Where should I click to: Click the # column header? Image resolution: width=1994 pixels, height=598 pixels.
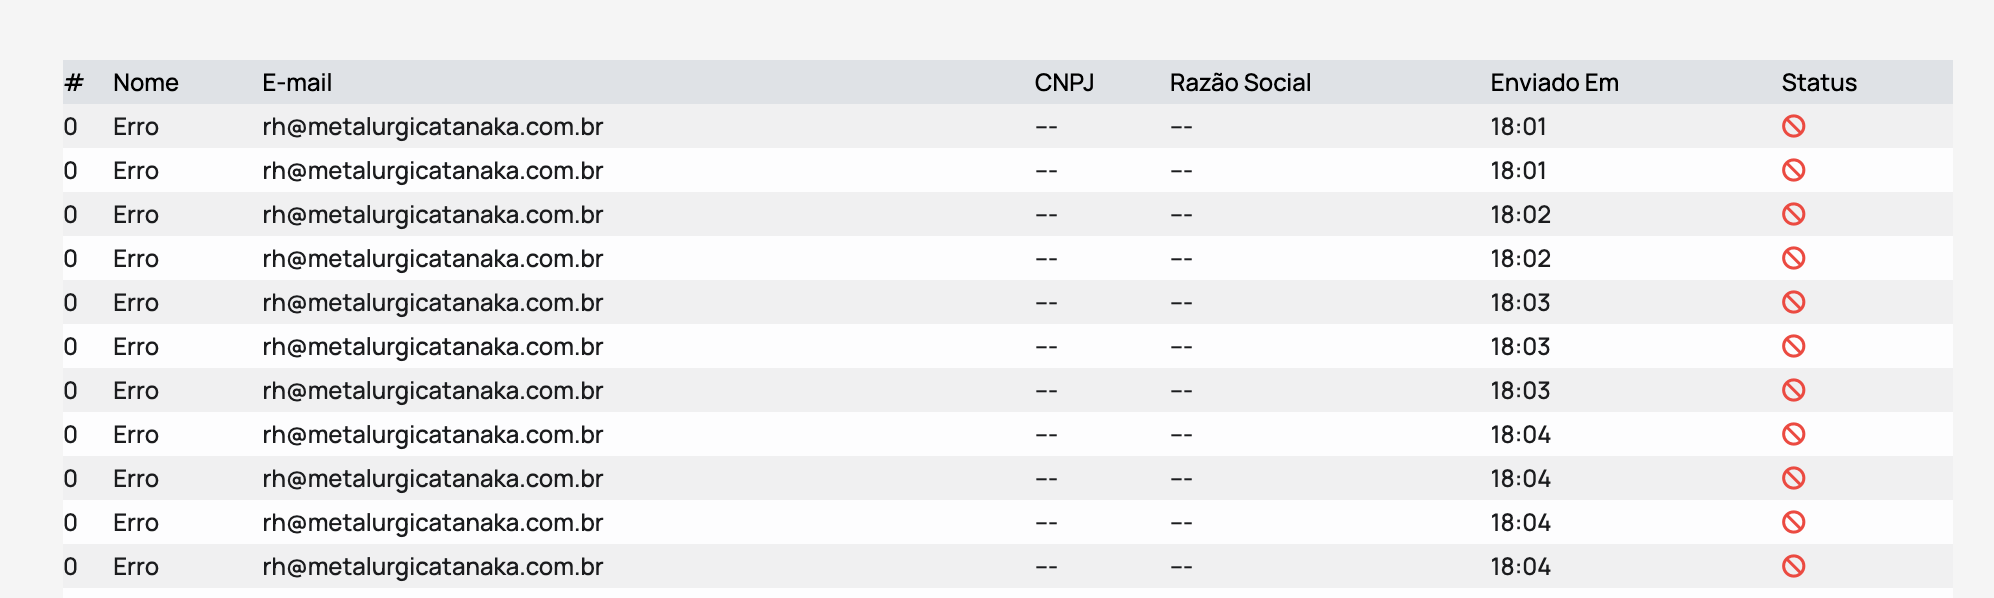point(73,83)
